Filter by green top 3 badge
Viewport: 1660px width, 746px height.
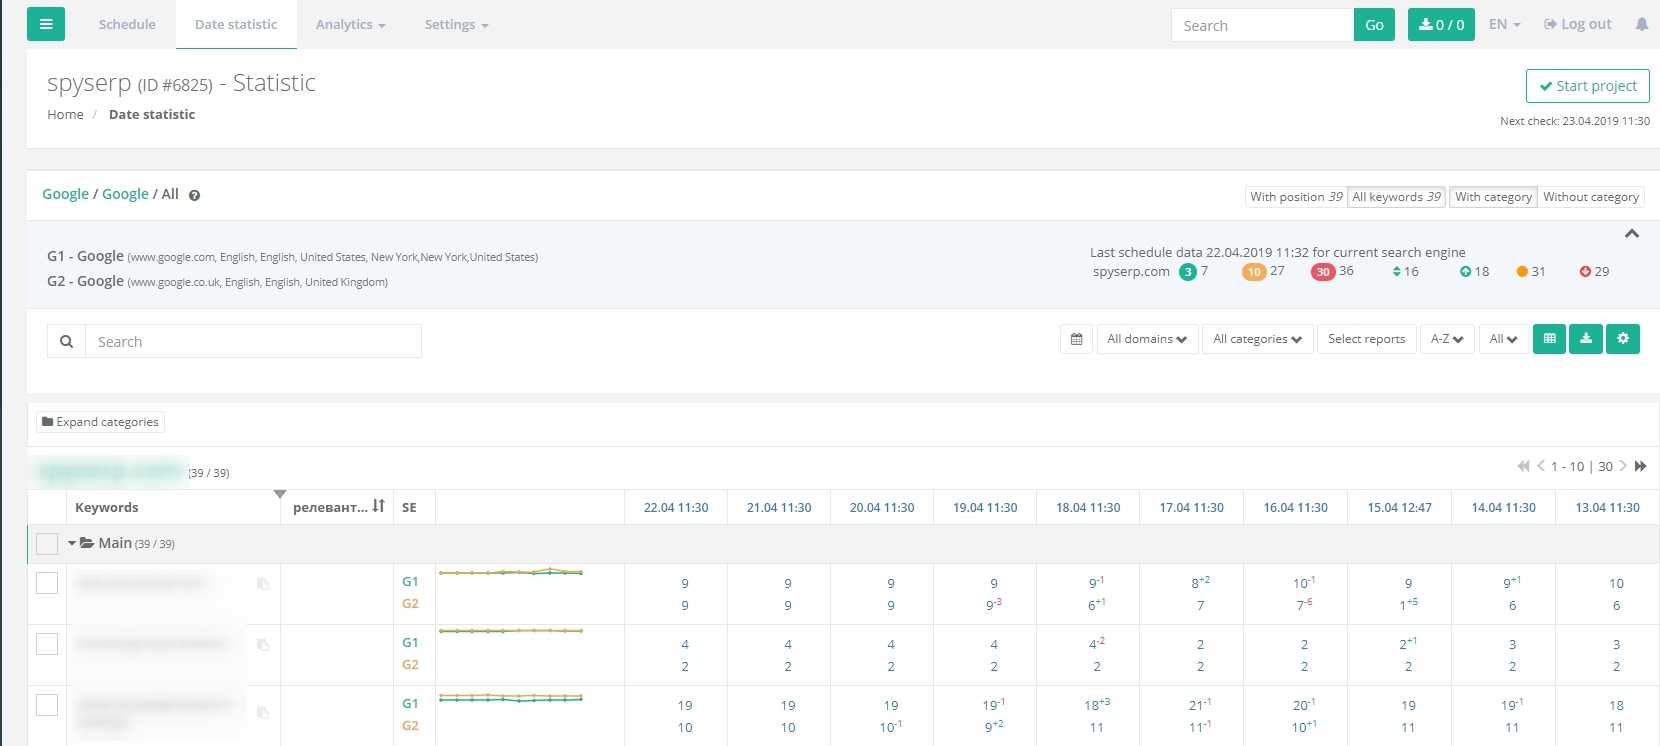click(x=1188, y=272)
